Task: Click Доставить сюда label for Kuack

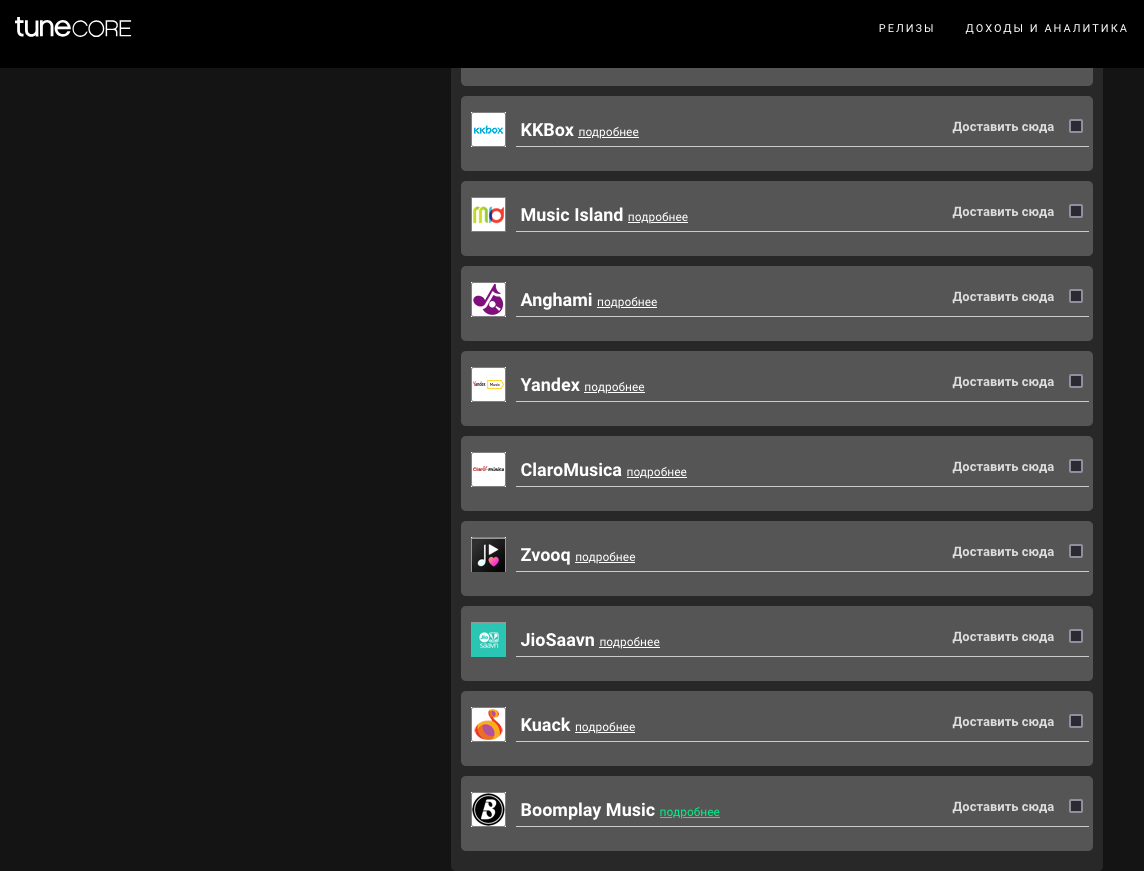Action: coord(1003,722)
